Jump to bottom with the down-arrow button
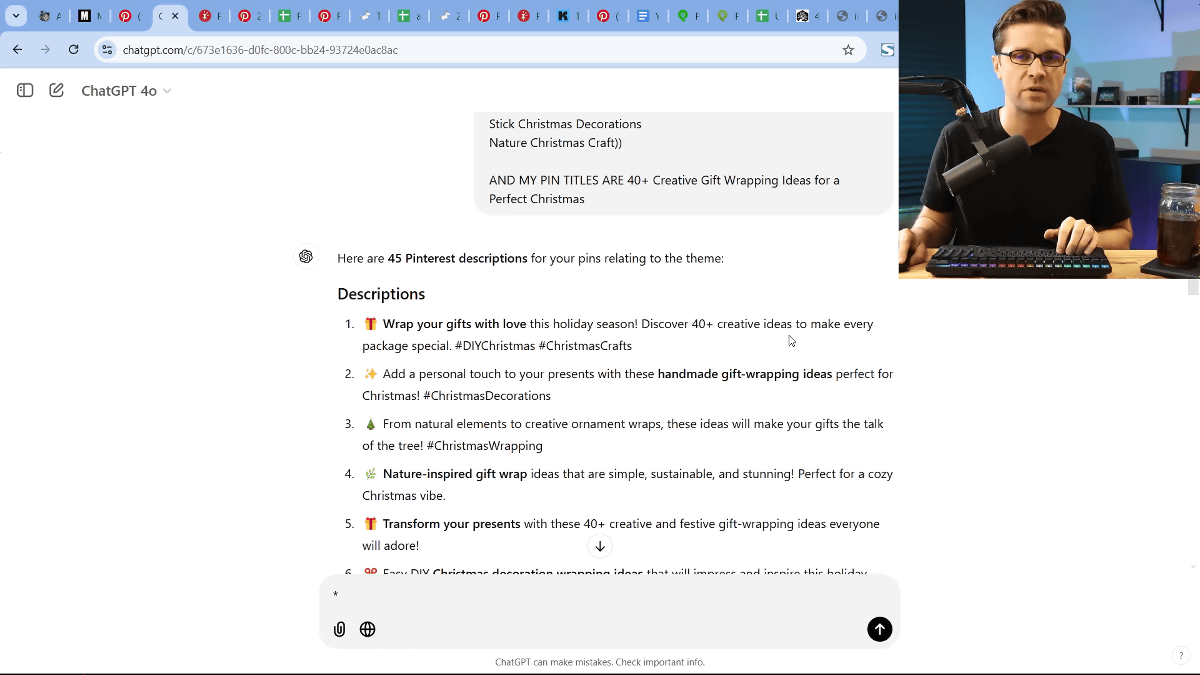The height and width of the screenshot is (675, 1200). coord(600,546)
